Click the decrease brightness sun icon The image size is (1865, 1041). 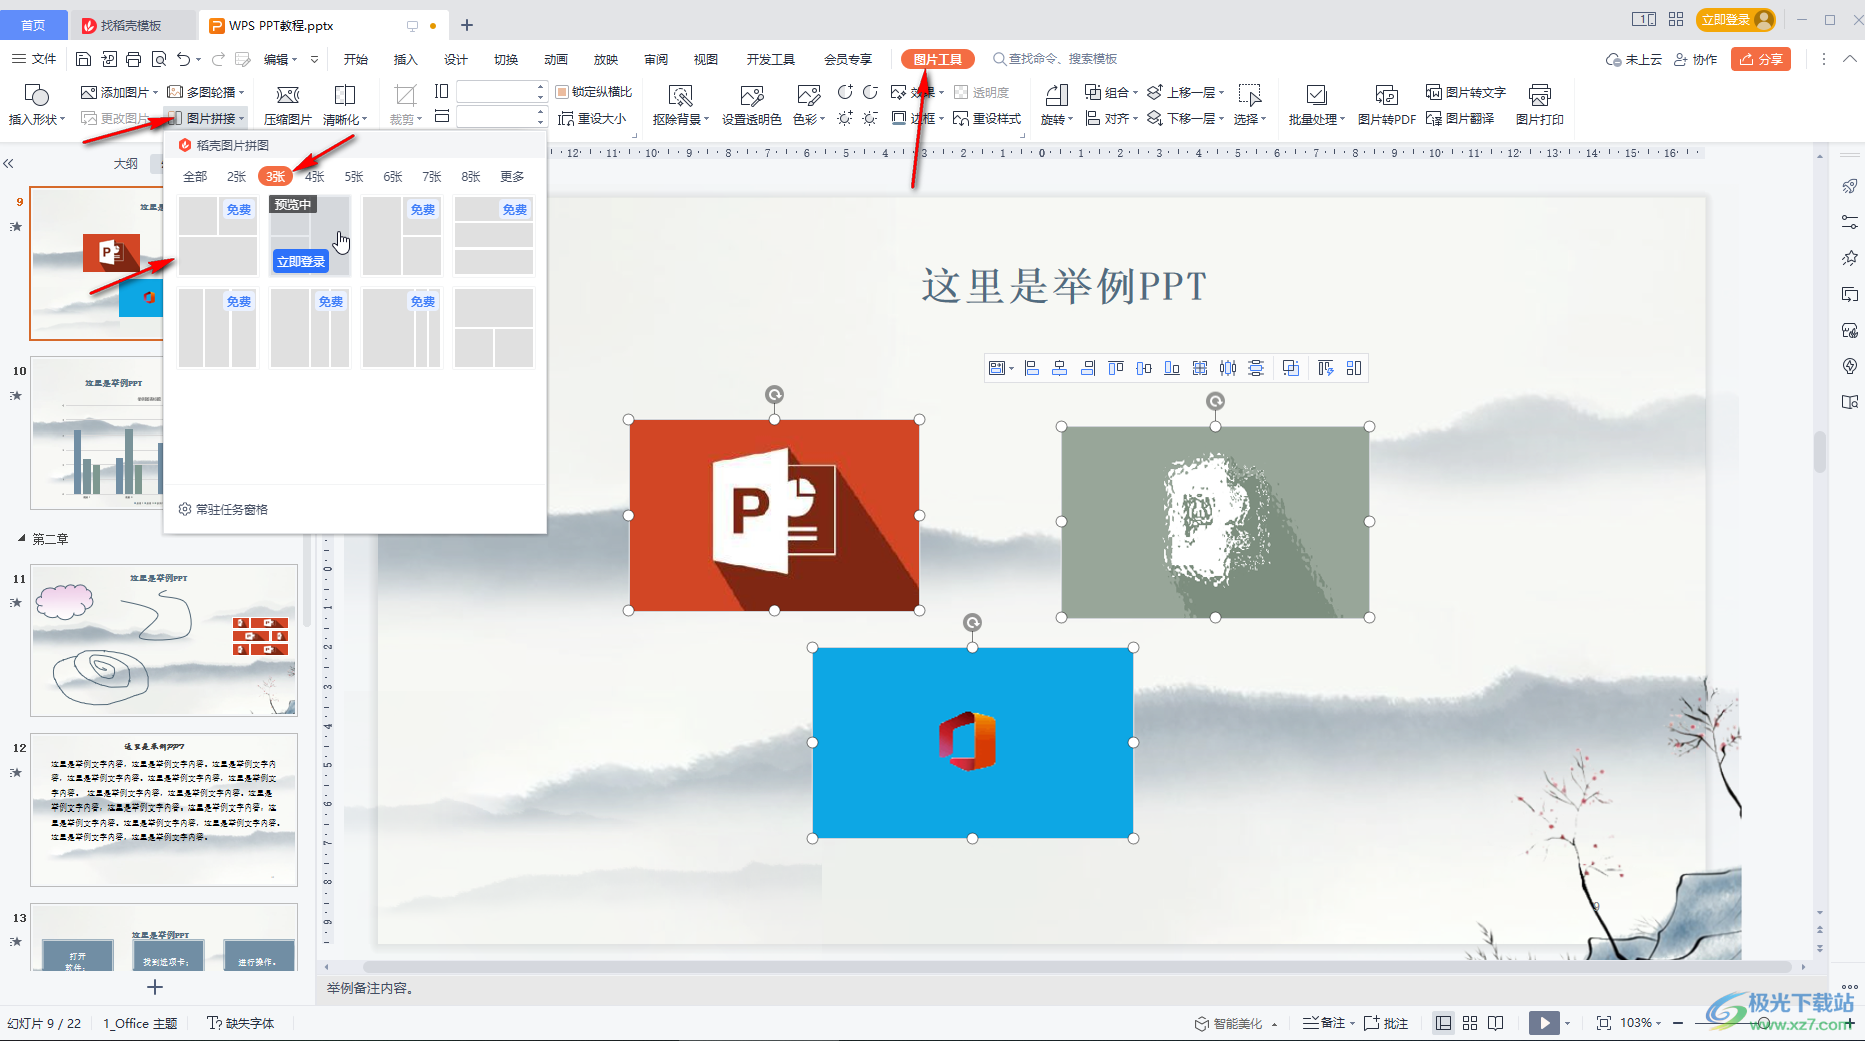click(x=870, y=118)
